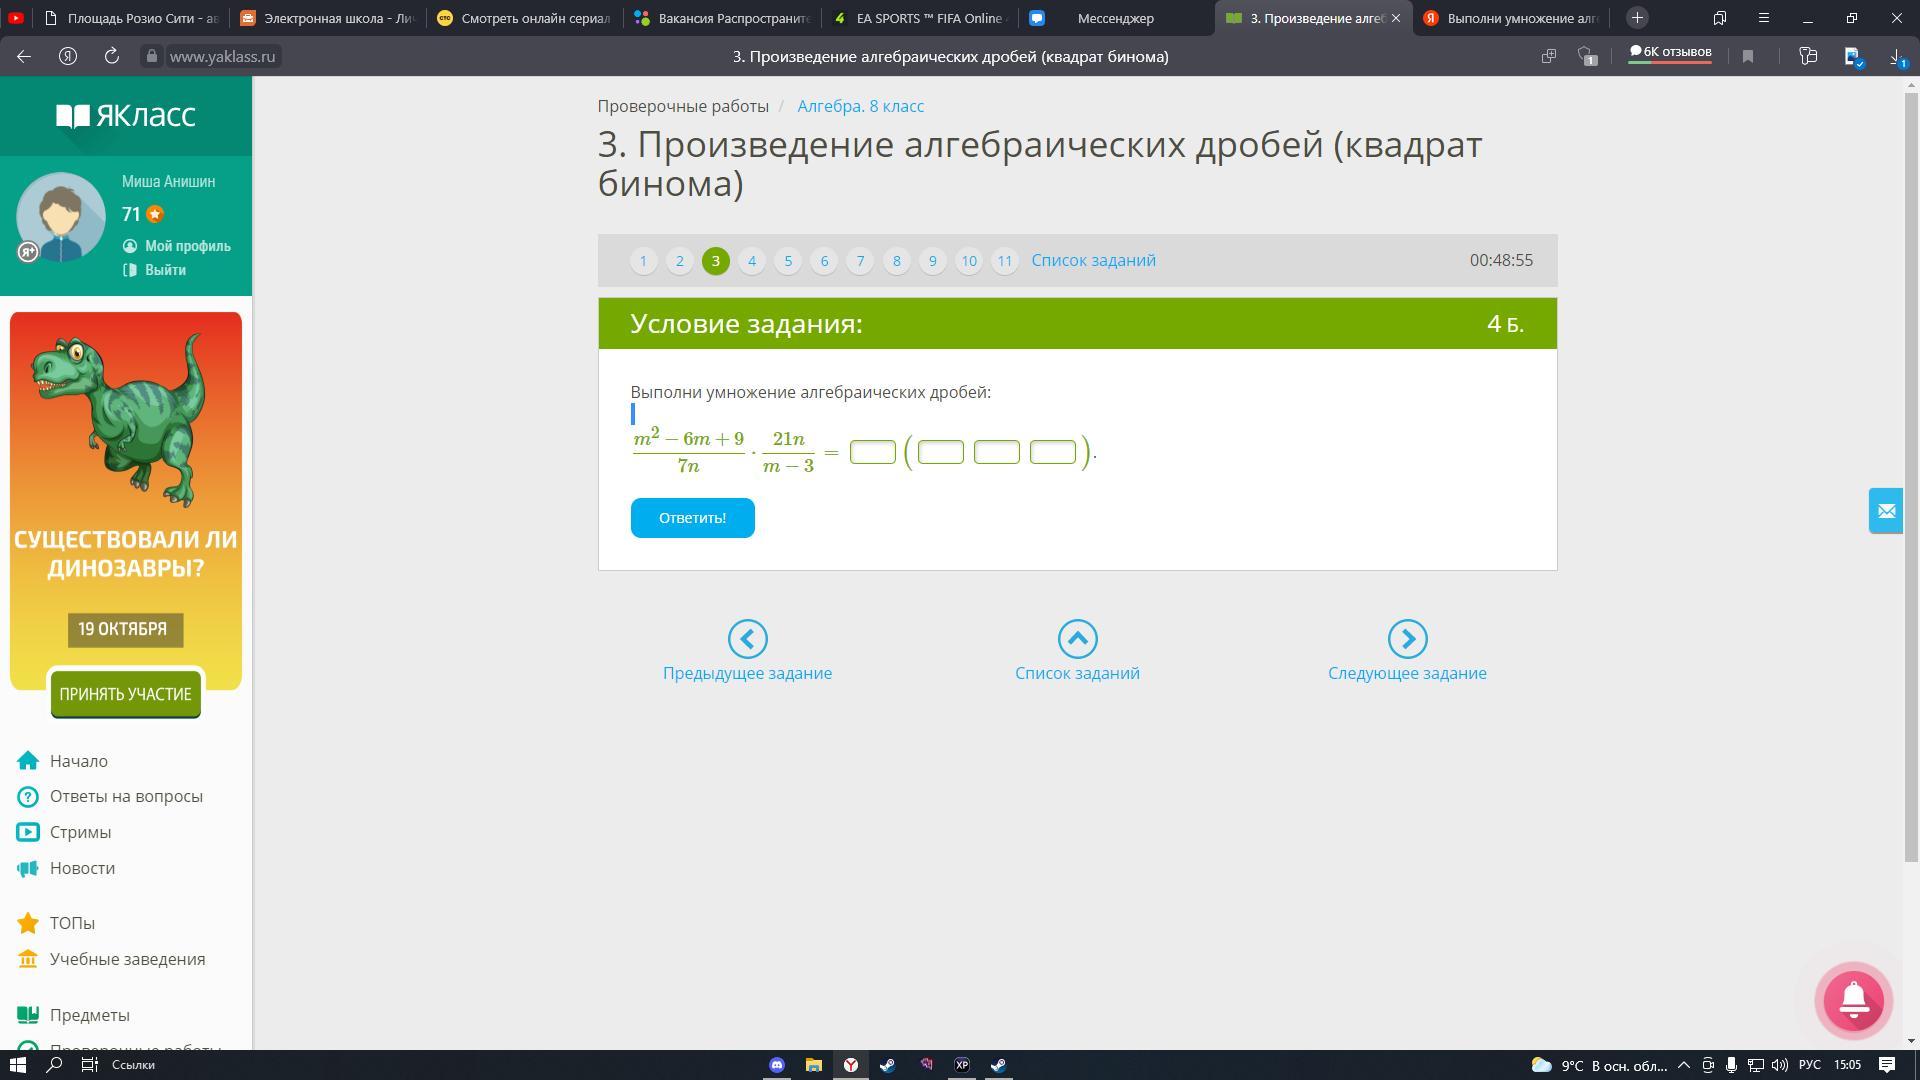Open the Алгебра. 8 класс breadcrumb link
1920x1080 pixels.
[x=860, y=106]
